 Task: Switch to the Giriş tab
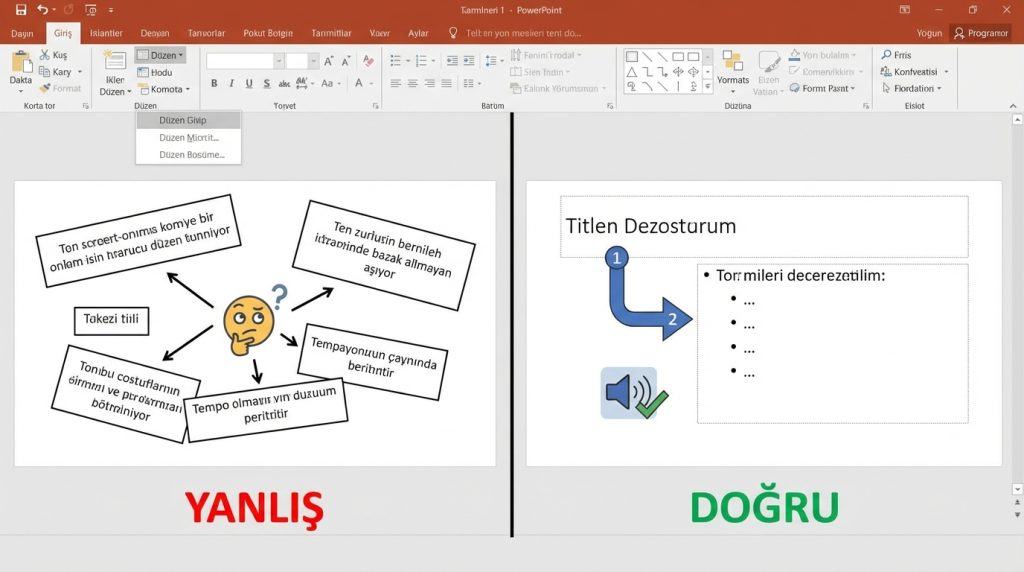coord(63,33)
